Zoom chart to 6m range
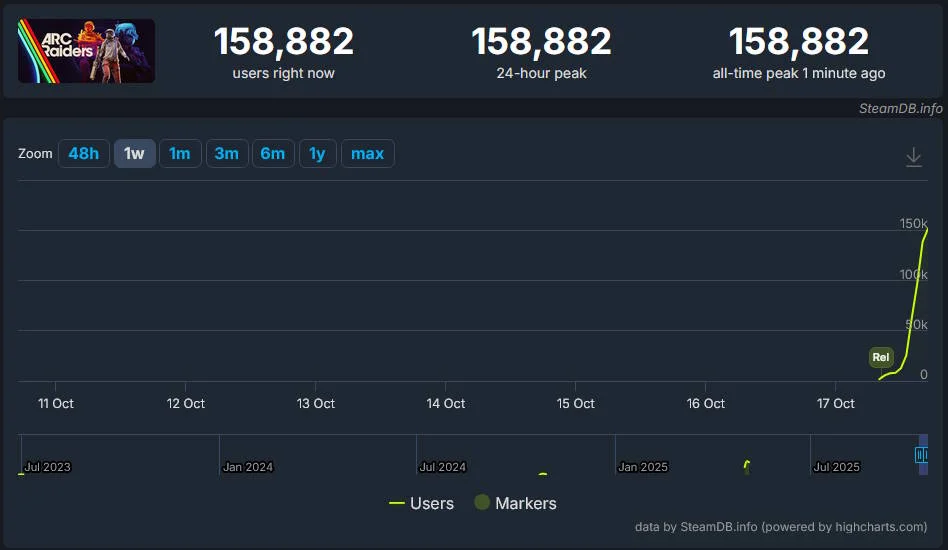 [272, 153]
